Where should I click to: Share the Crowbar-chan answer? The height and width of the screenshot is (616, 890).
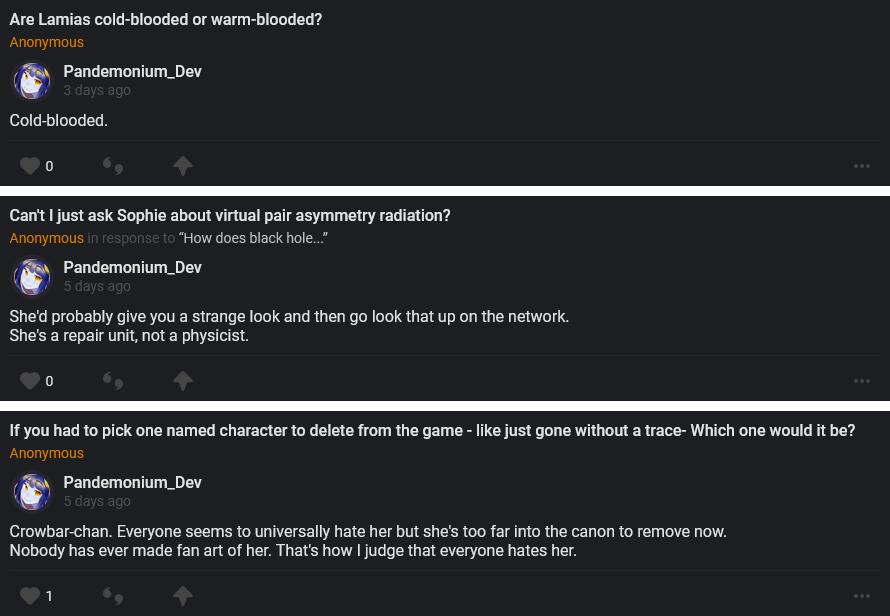tap(182, 596)
